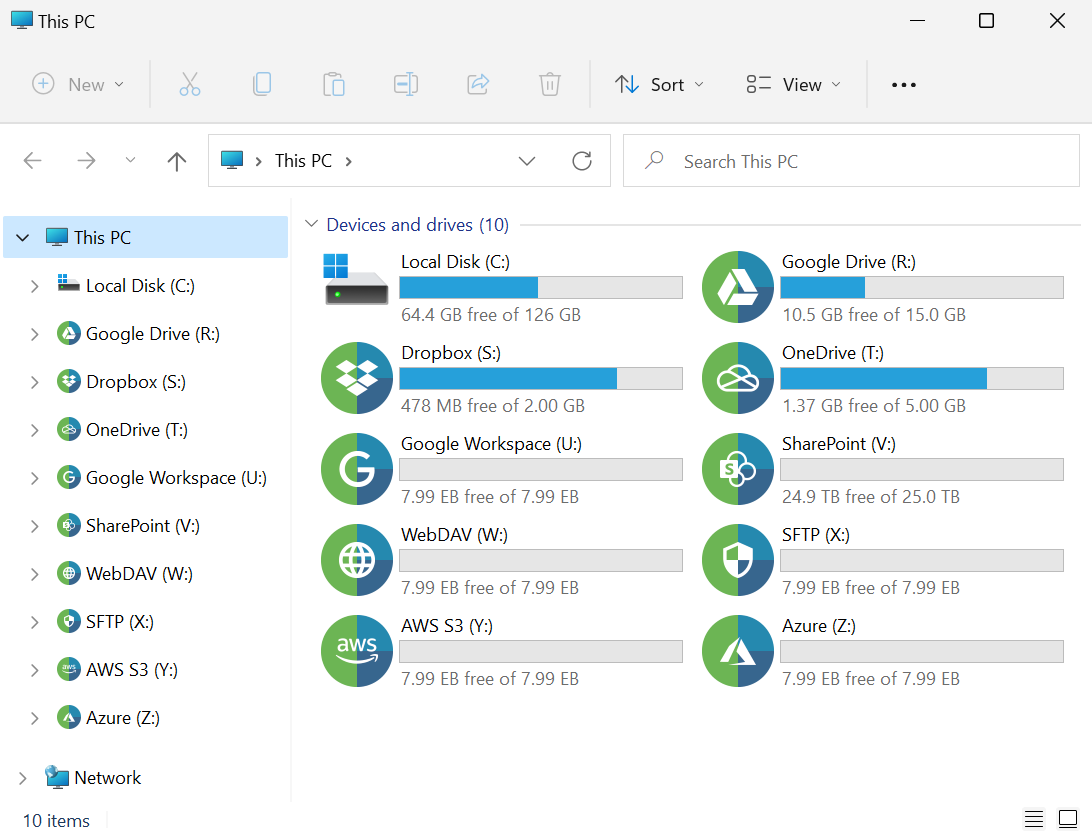Open the Sort menu
Viewport: 1092px width, 837px height.
tap(659, 85)
